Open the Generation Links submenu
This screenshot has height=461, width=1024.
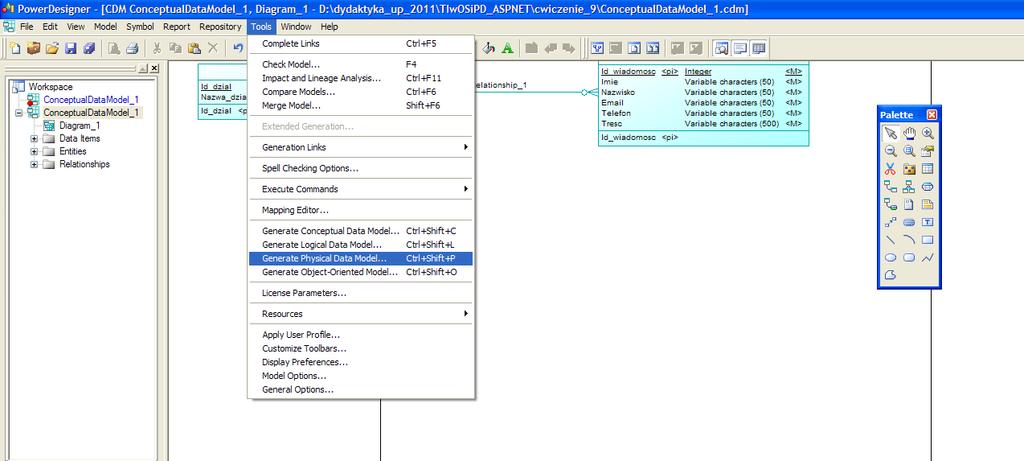361,147
